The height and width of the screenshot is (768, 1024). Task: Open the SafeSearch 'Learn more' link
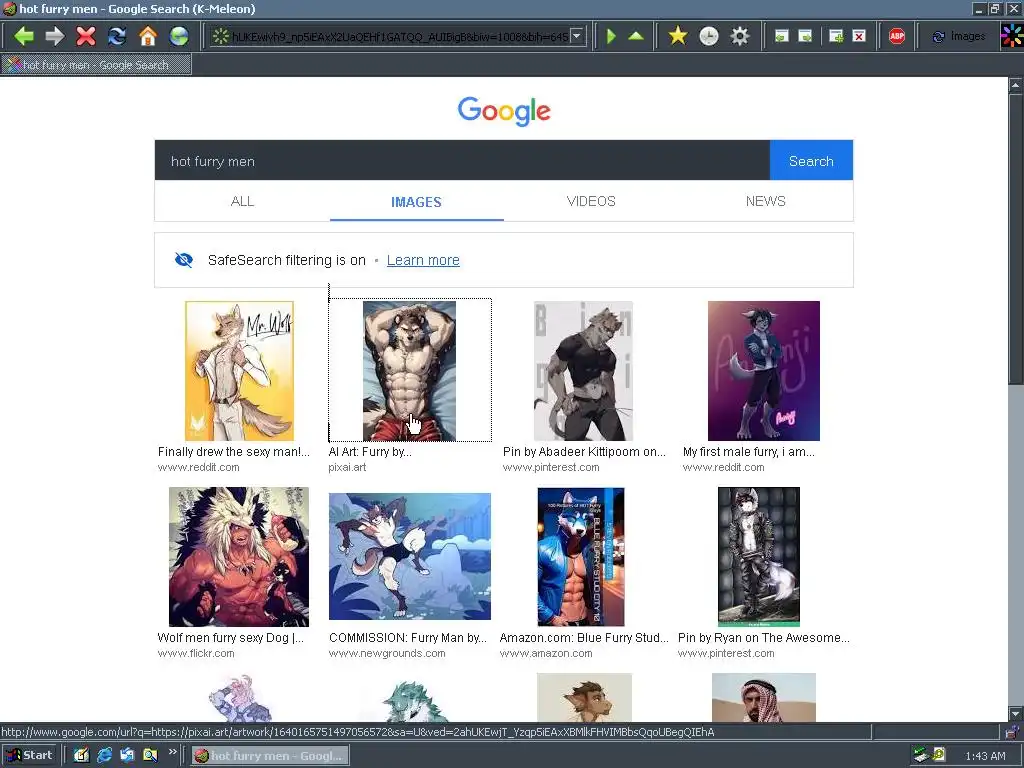[423, 260]
